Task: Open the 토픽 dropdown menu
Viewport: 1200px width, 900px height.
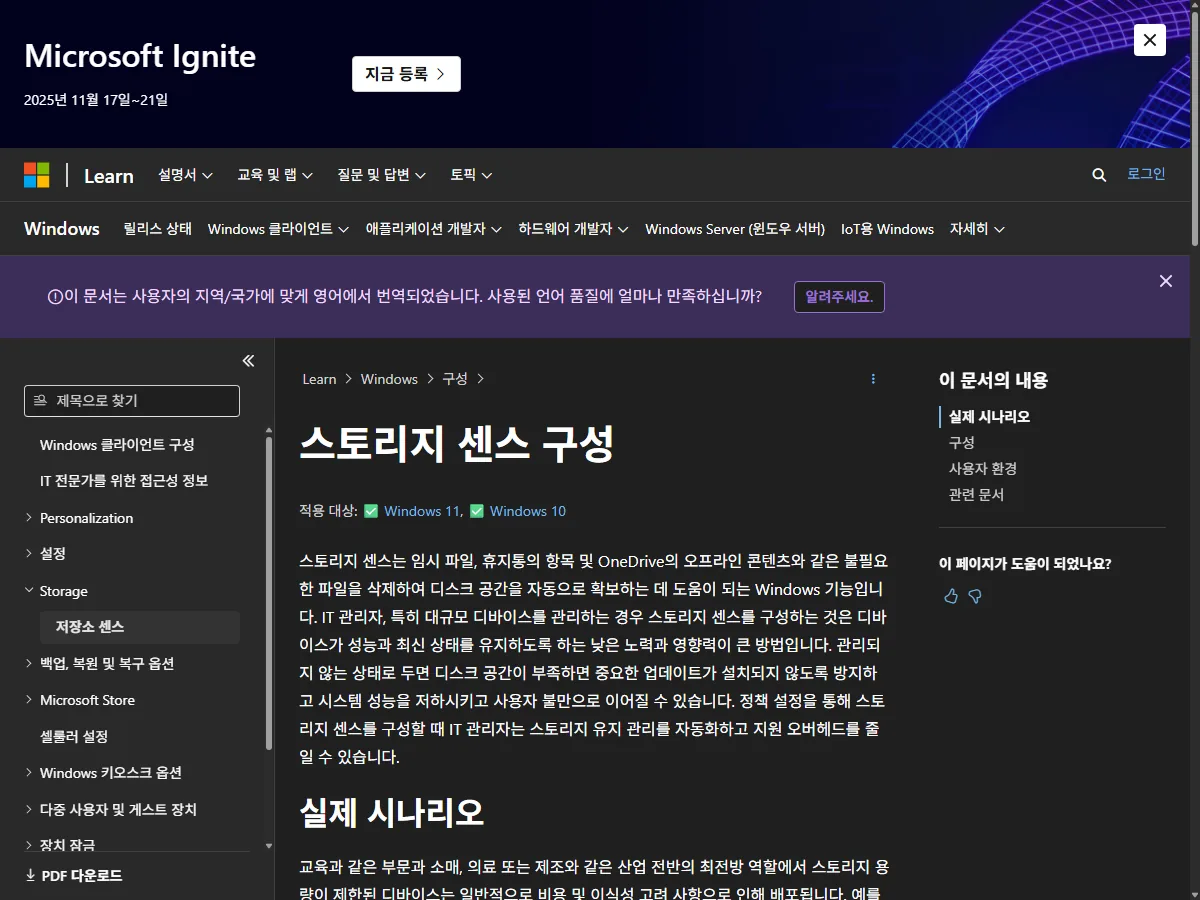Action: click(471, 175)
